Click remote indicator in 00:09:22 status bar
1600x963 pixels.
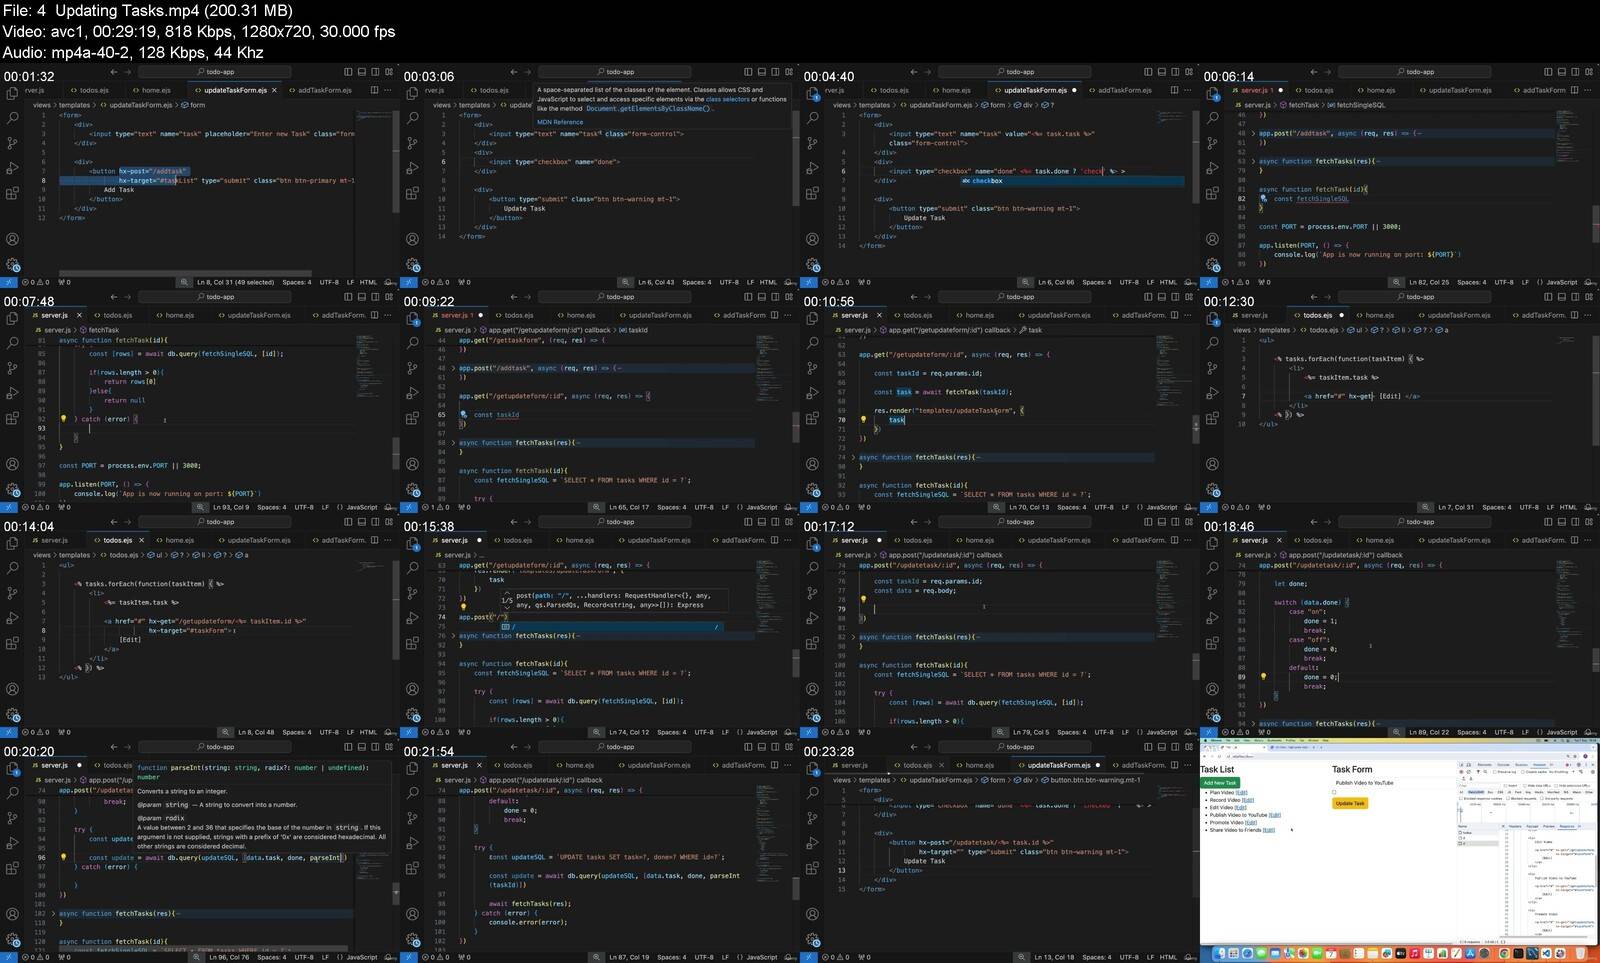point(410,507)
